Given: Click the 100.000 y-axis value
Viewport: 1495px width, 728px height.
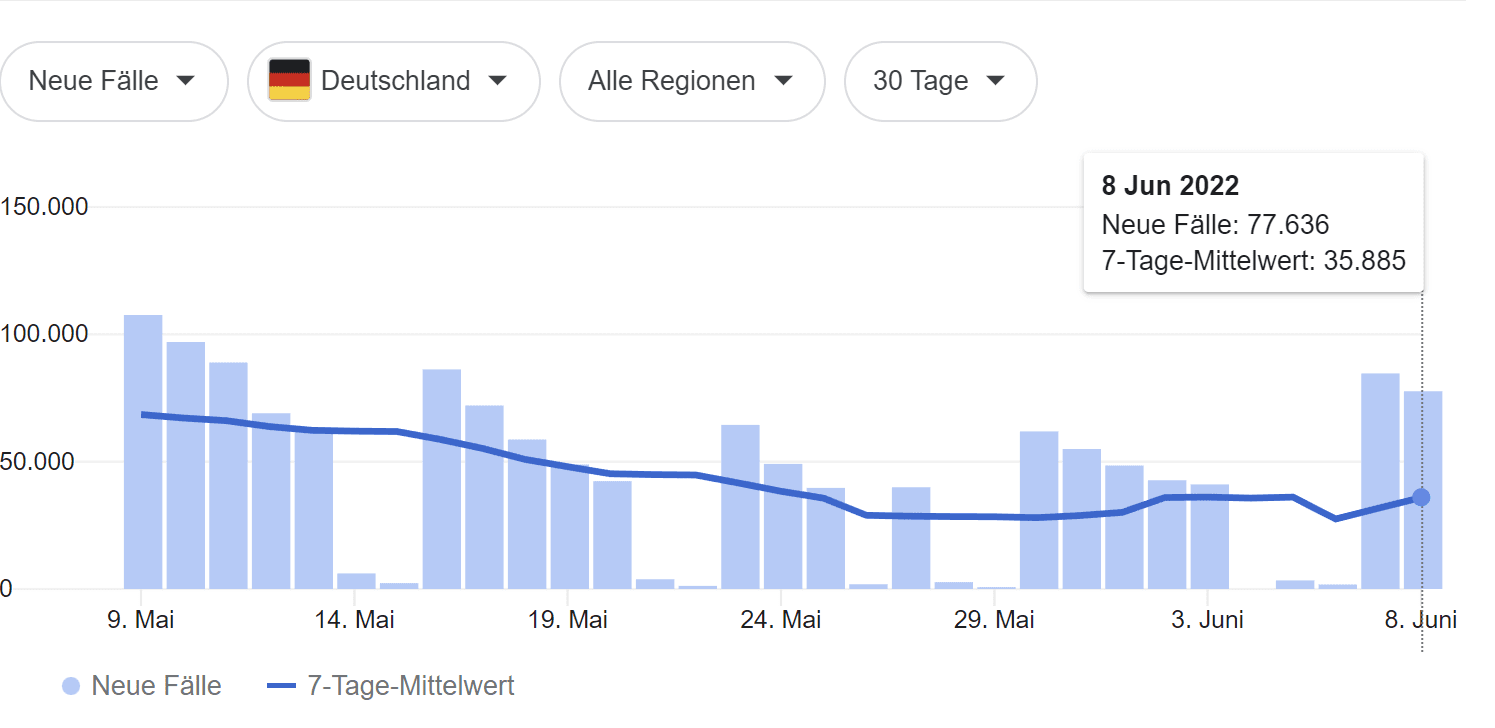Looking at the screenshot, I should coord(44,334).
